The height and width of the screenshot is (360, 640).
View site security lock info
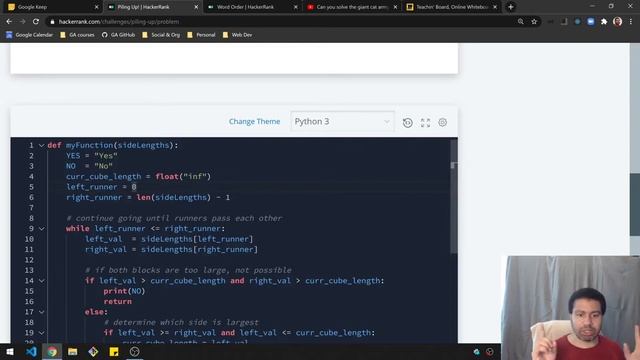(52, 22)
